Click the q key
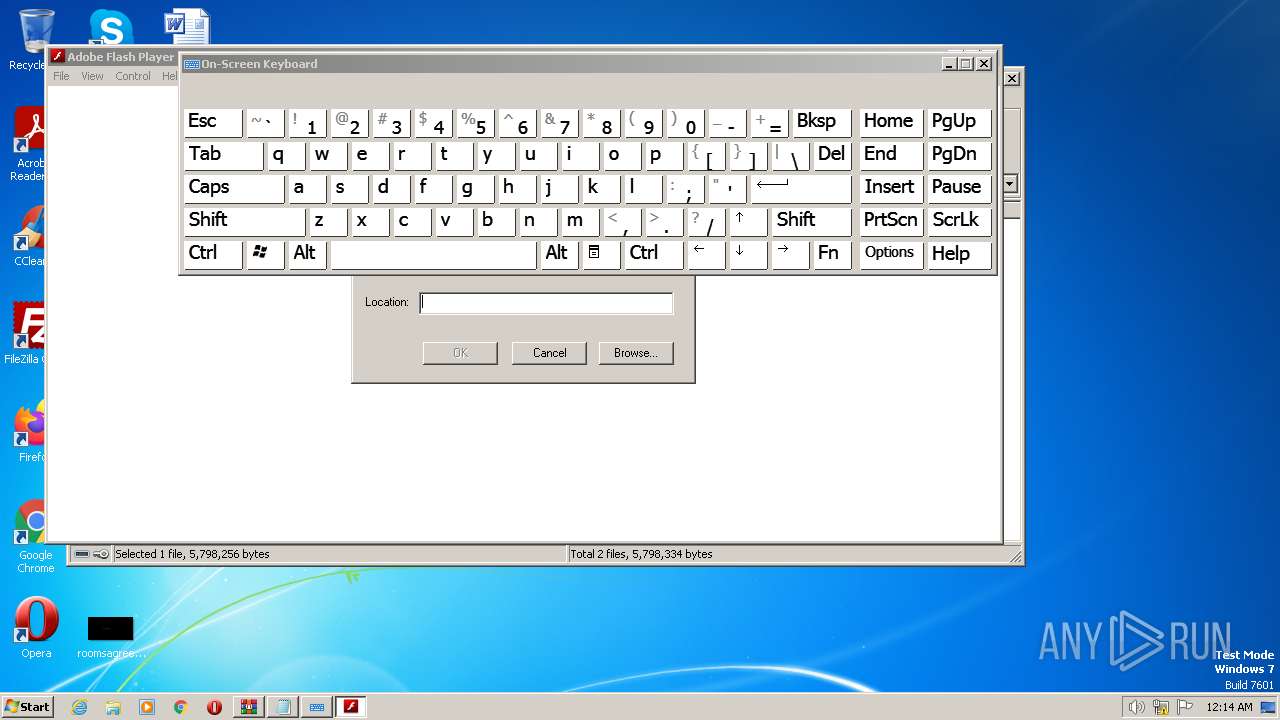 click(x=287, y=155)
